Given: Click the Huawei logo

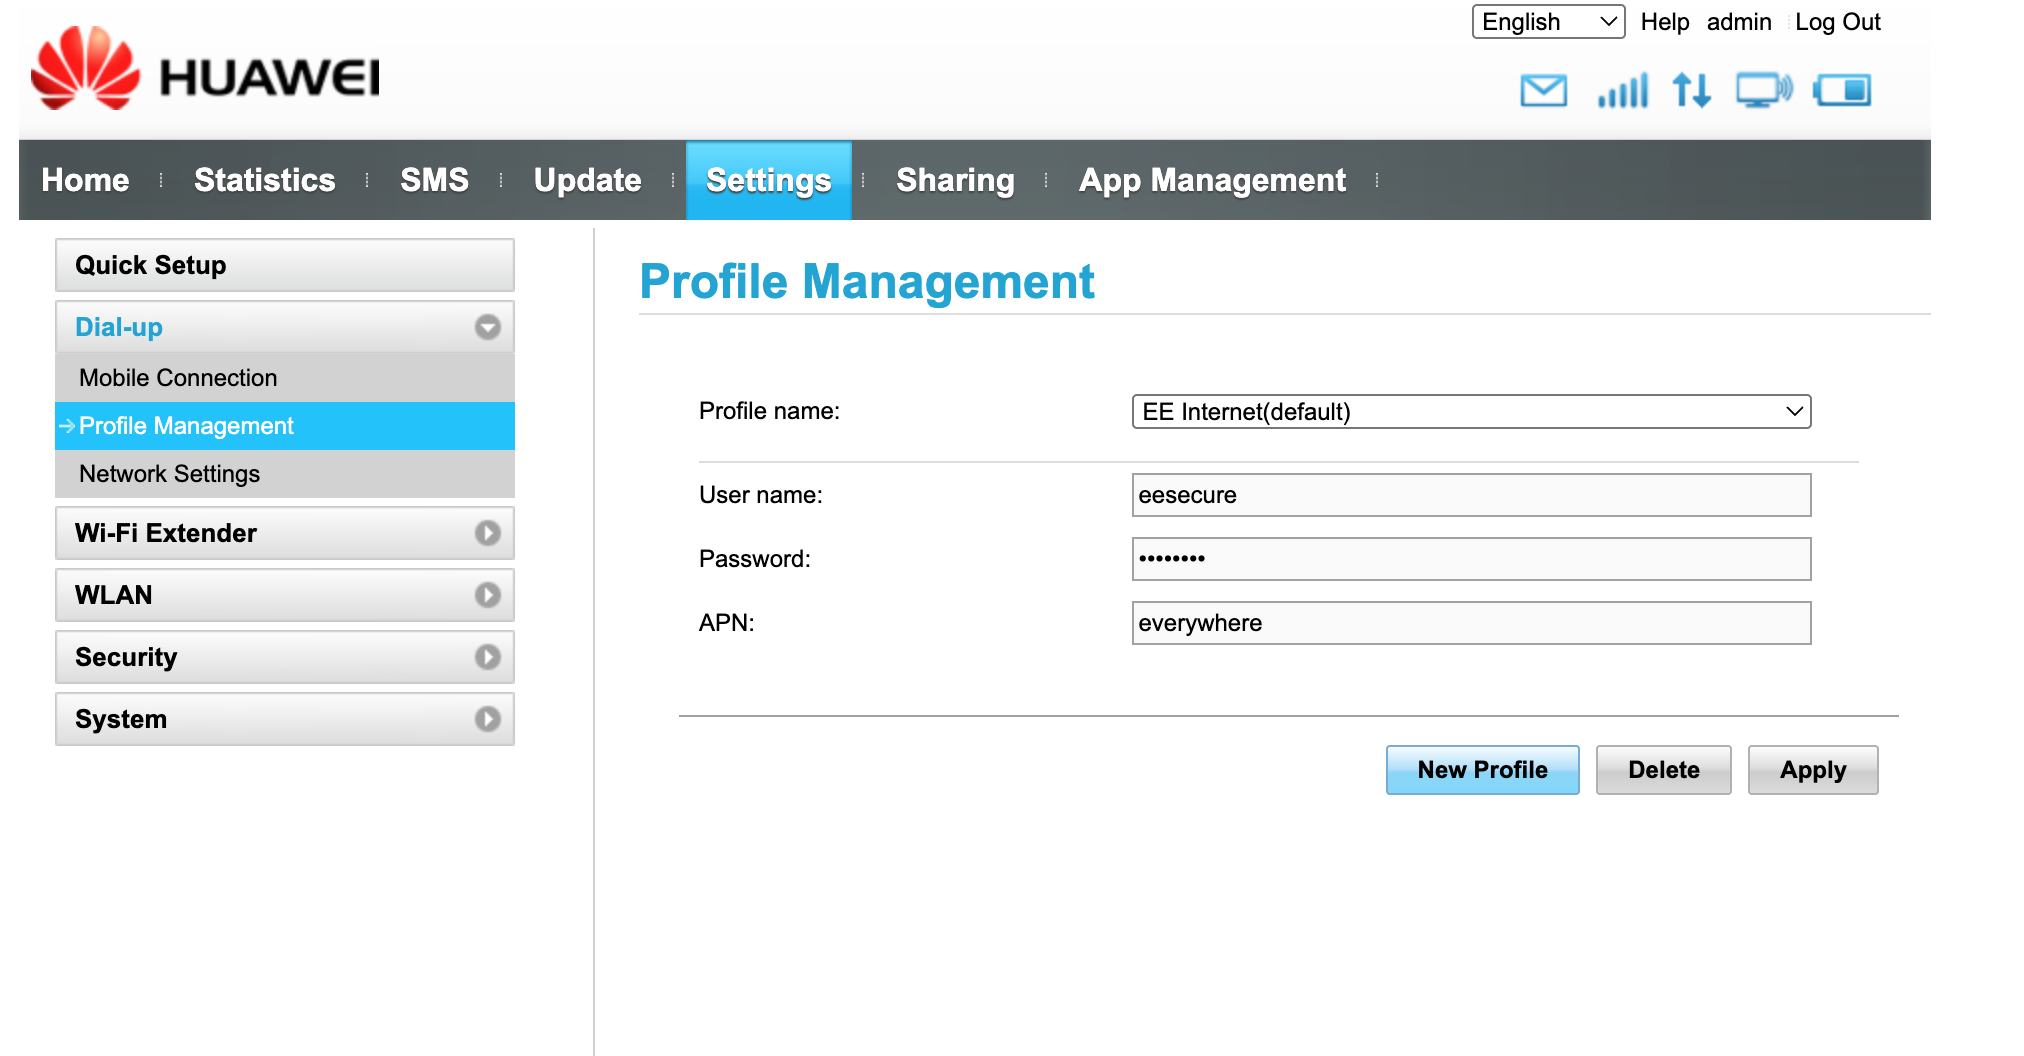Looking at the screenshot, I should (205, 68).
